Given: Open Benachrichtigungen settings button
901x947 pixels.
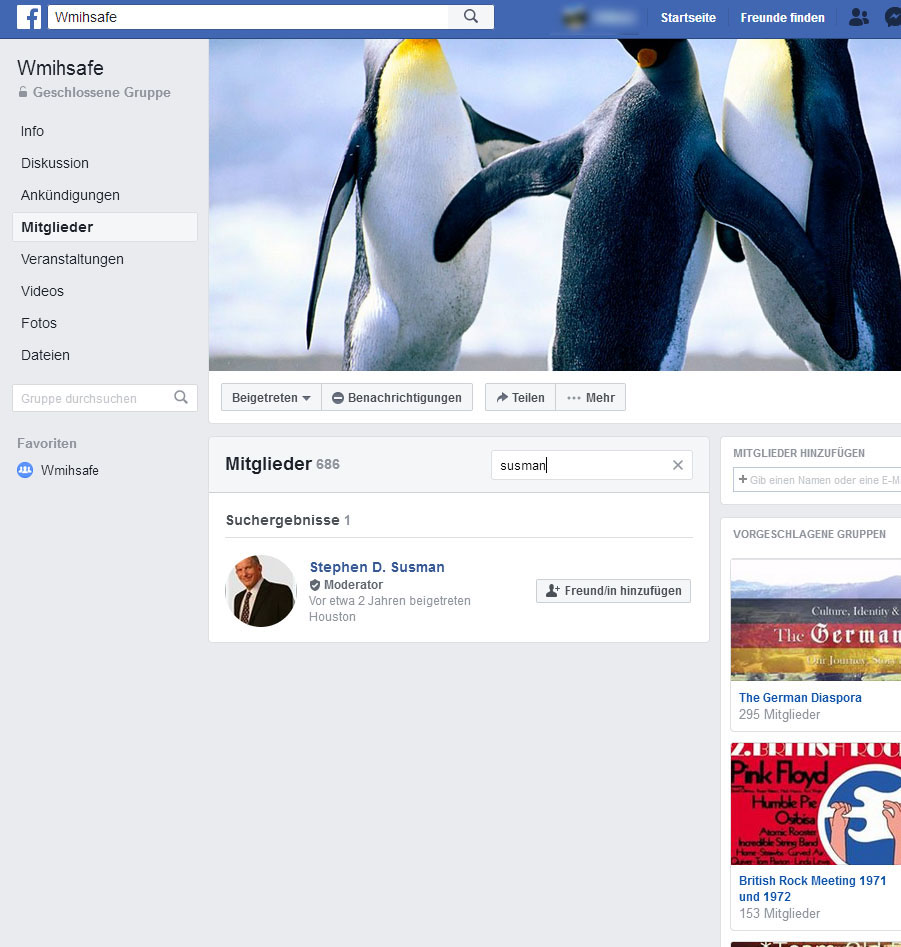Looking at the screenshot, I should click(x=397, y=397).
